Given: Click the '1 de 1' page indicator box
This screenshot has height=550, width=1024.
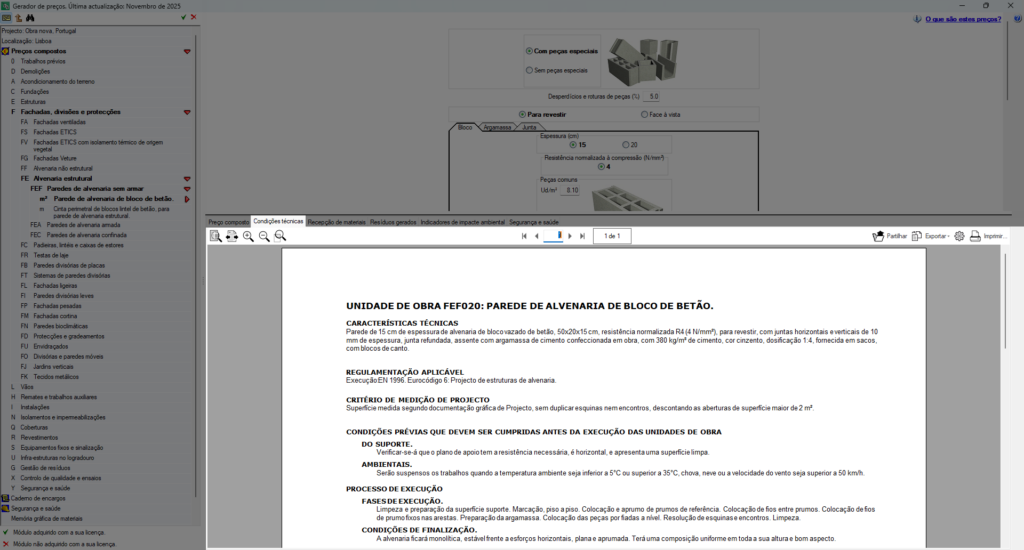Looking at the screenshot, I should coord(612,236).
